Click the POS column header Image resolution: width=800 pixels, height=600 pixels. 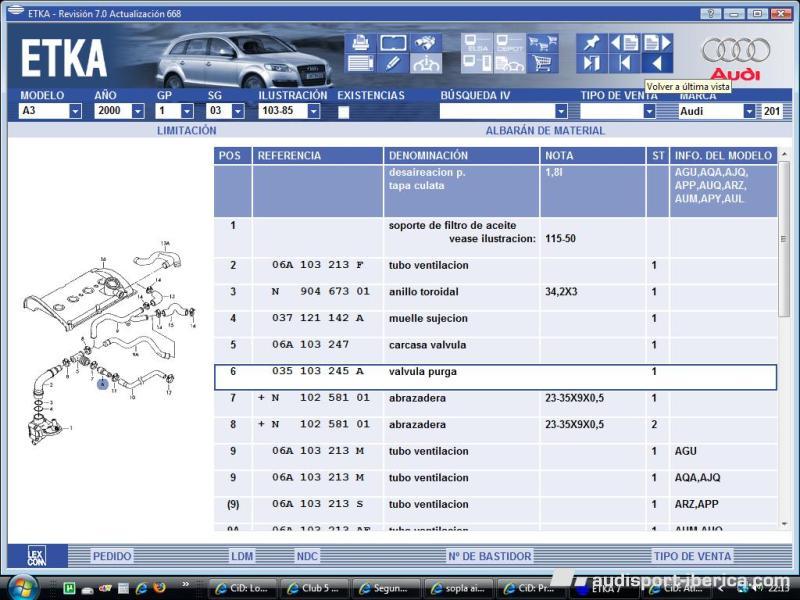(233, 156)
